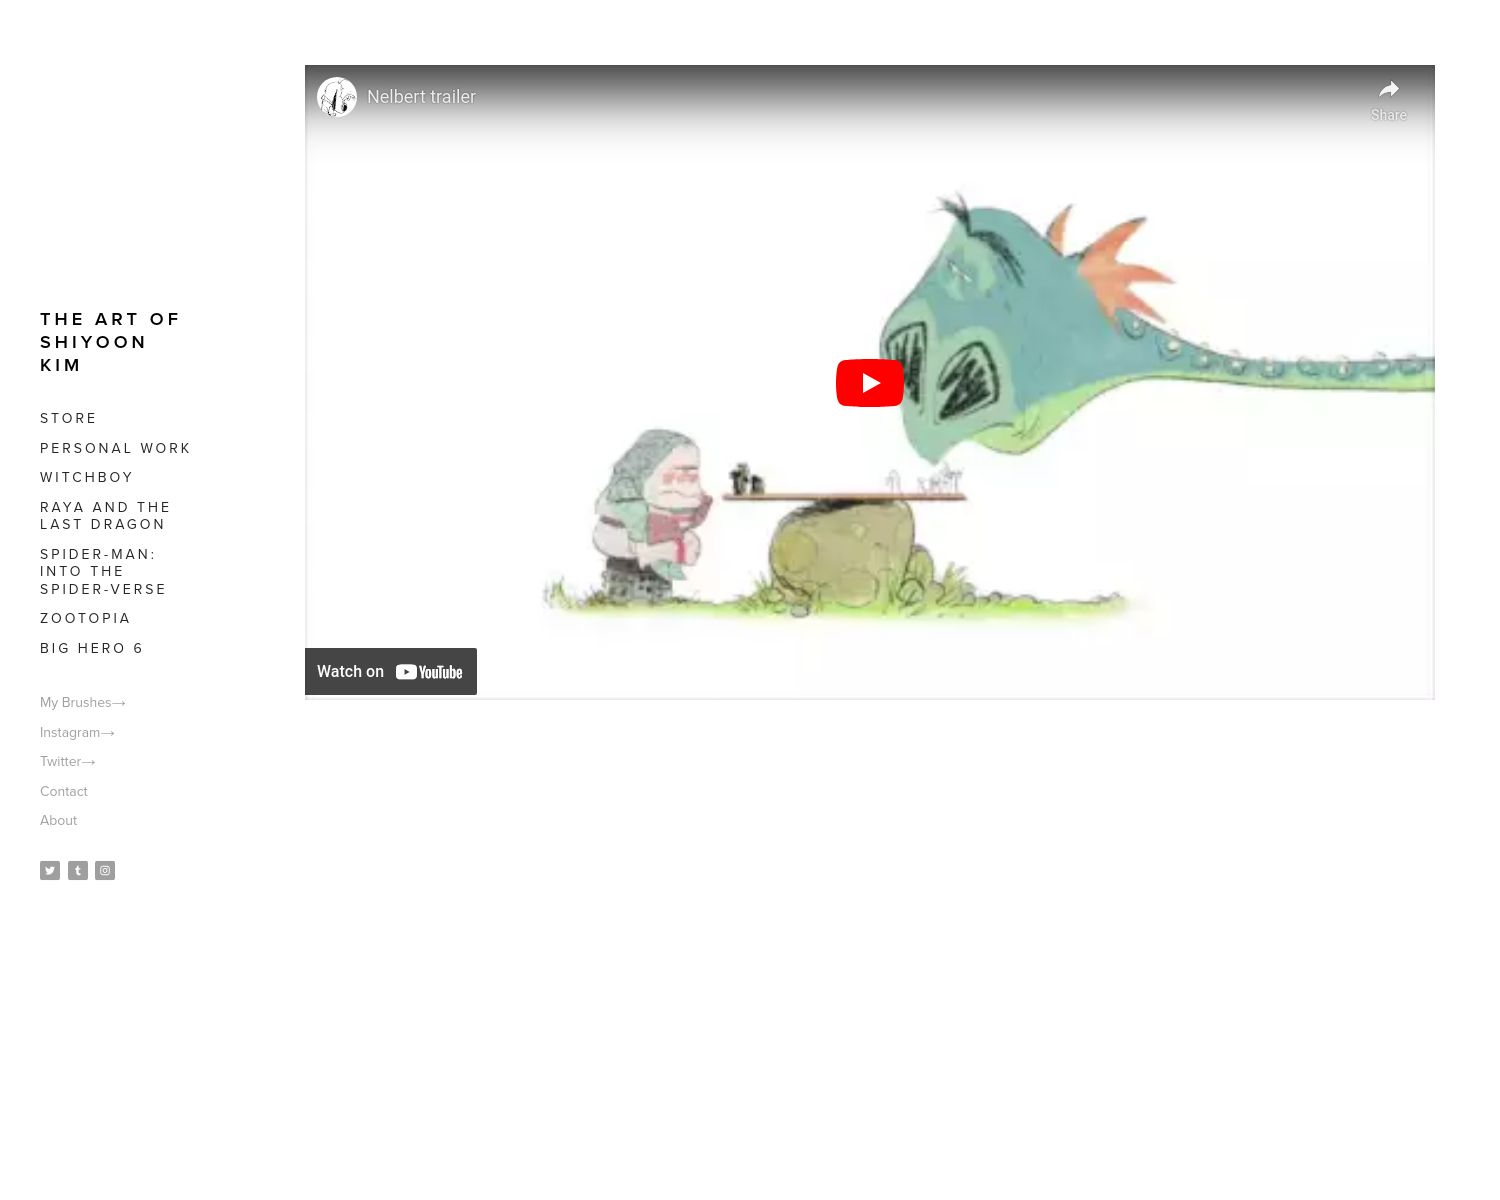Screen dimensions: 1500x1200
Task: Open the Nelbert trailer title link
Action: 421,97
